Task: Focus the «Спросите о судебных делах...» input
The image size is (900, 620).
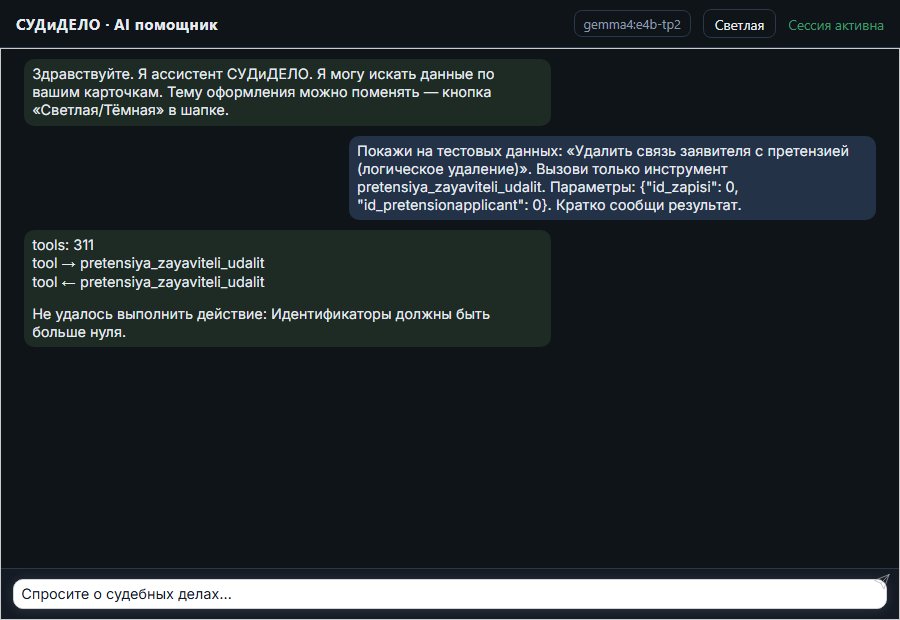Action: click(449, 594)
